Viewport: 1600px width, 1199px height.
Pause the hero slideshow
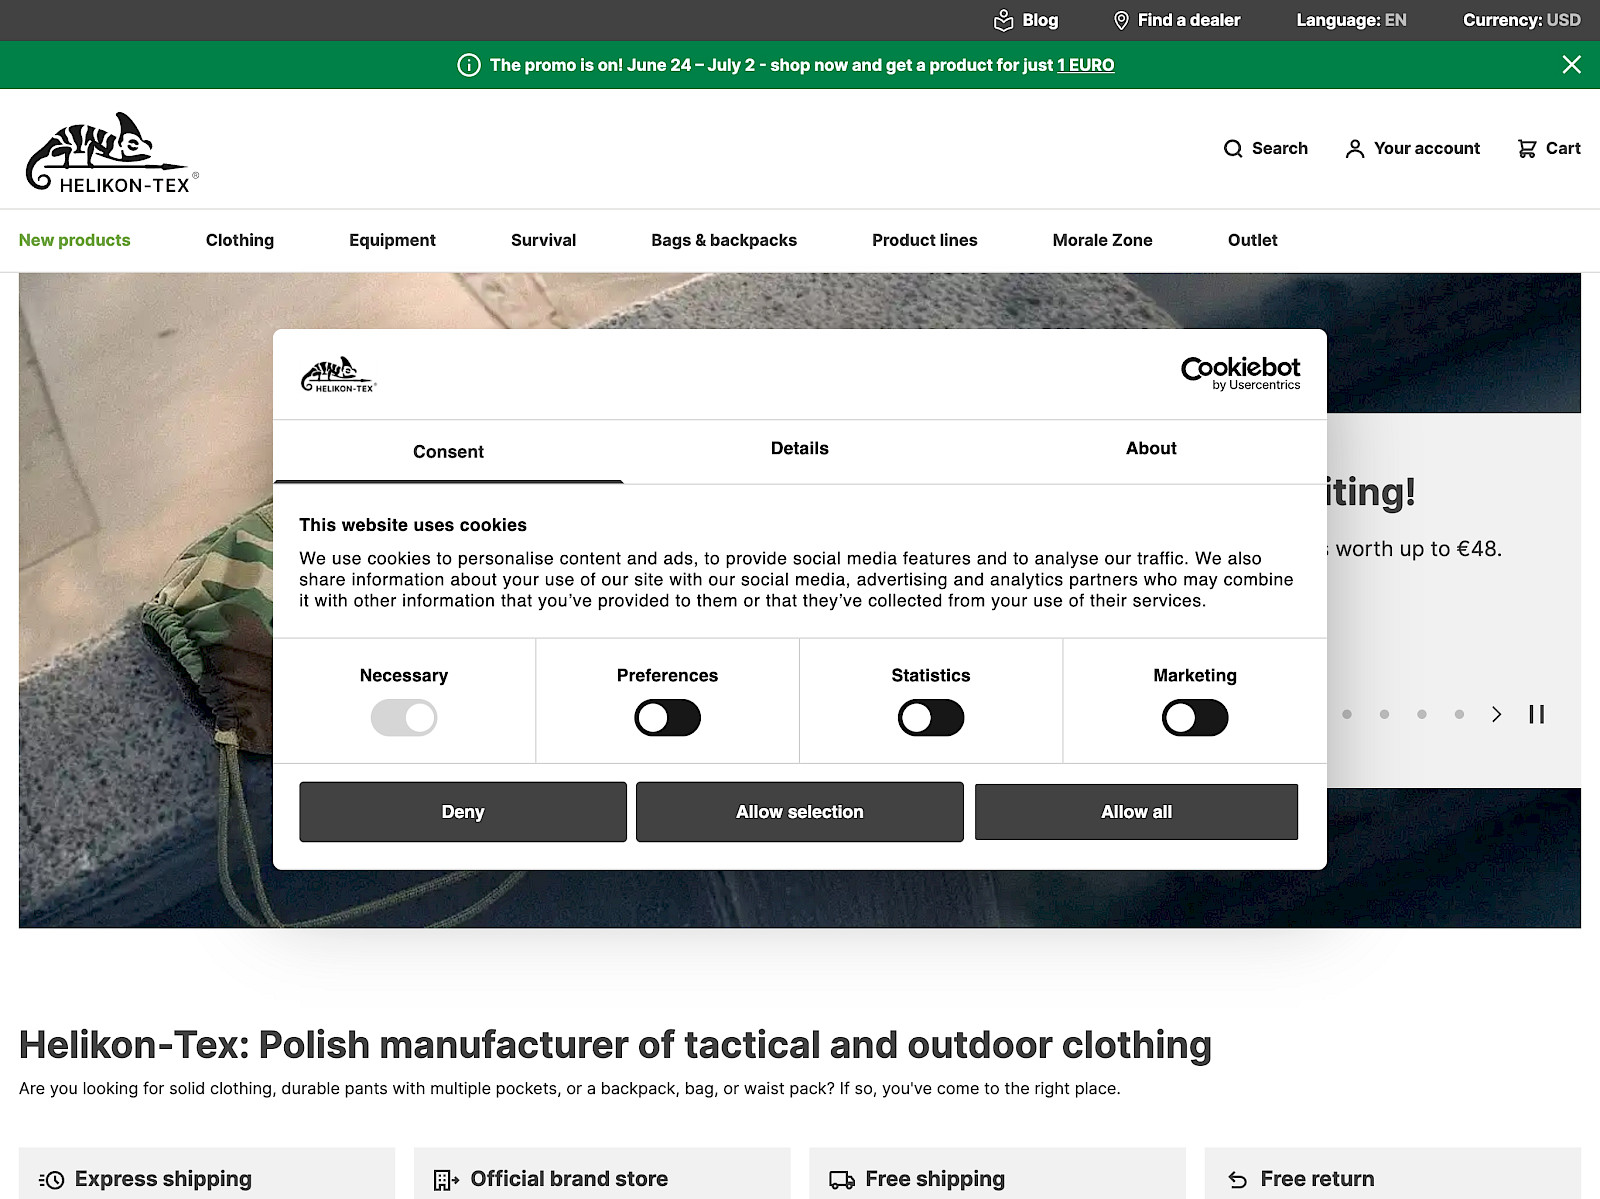[x=1536, y=714]
